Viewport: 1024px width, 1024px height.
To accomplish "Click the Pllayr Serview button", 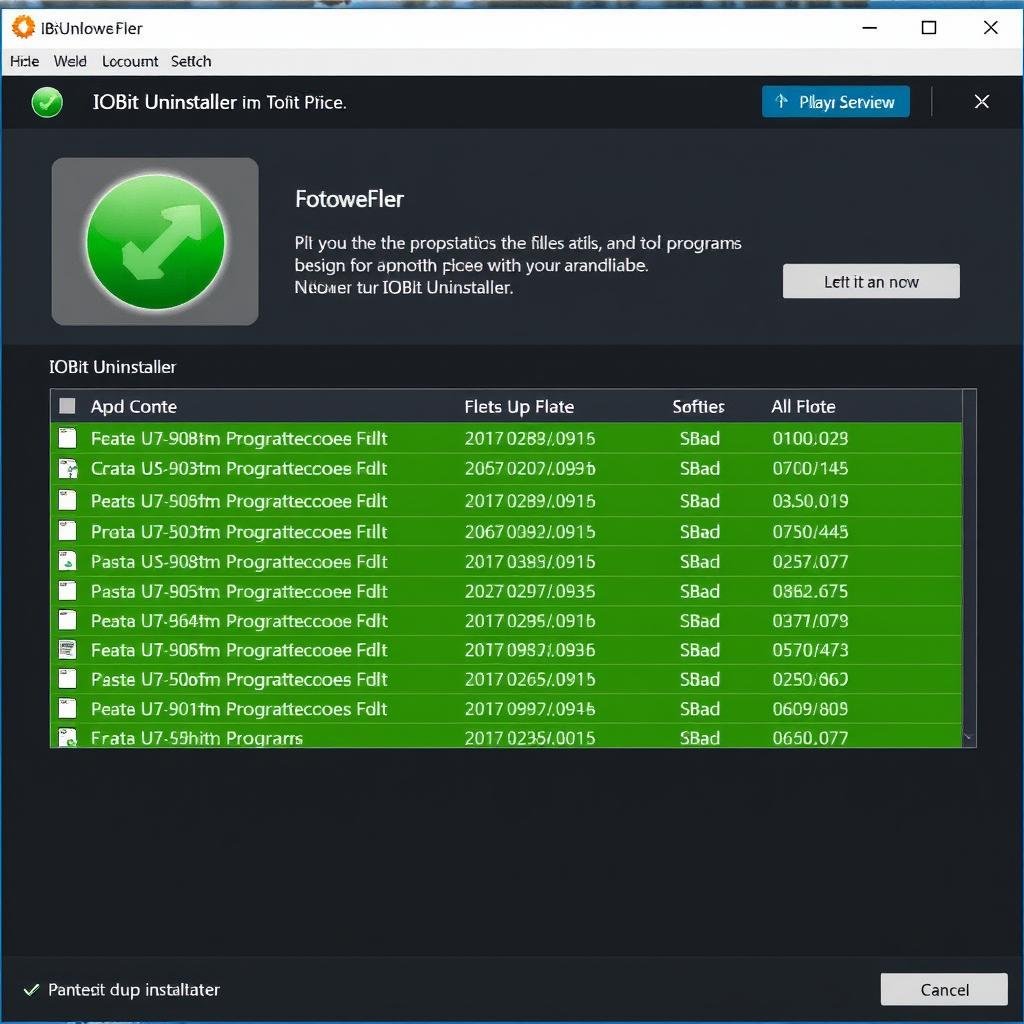I will pos(835,102).
